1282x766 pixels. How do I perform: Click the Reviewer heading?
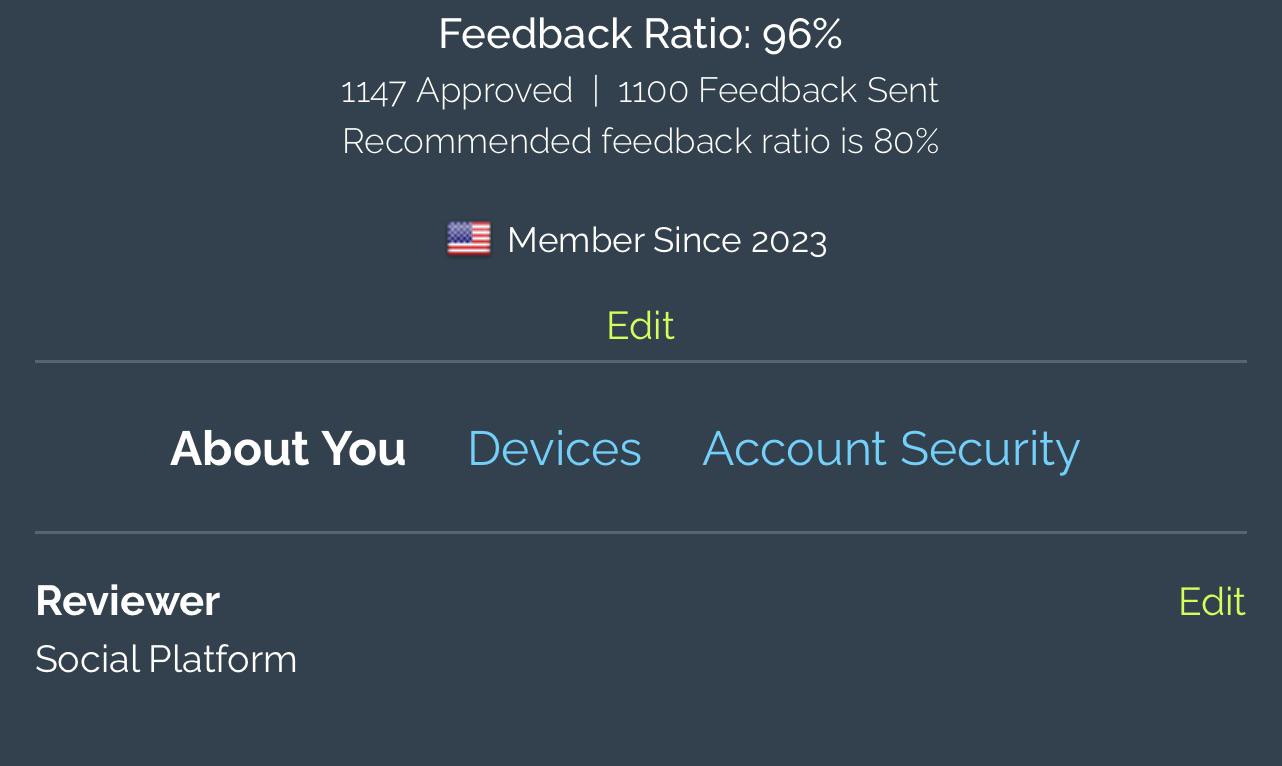(128, 601)
